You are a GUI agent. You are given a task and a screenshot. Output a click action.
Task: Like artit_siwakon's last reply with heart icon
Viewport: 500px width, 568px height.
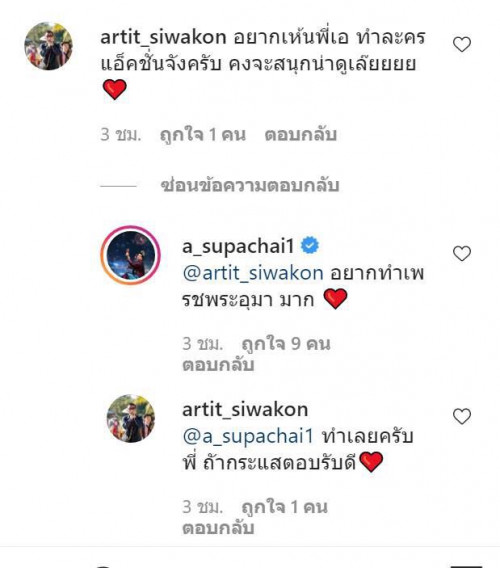(x=462, y=416)
